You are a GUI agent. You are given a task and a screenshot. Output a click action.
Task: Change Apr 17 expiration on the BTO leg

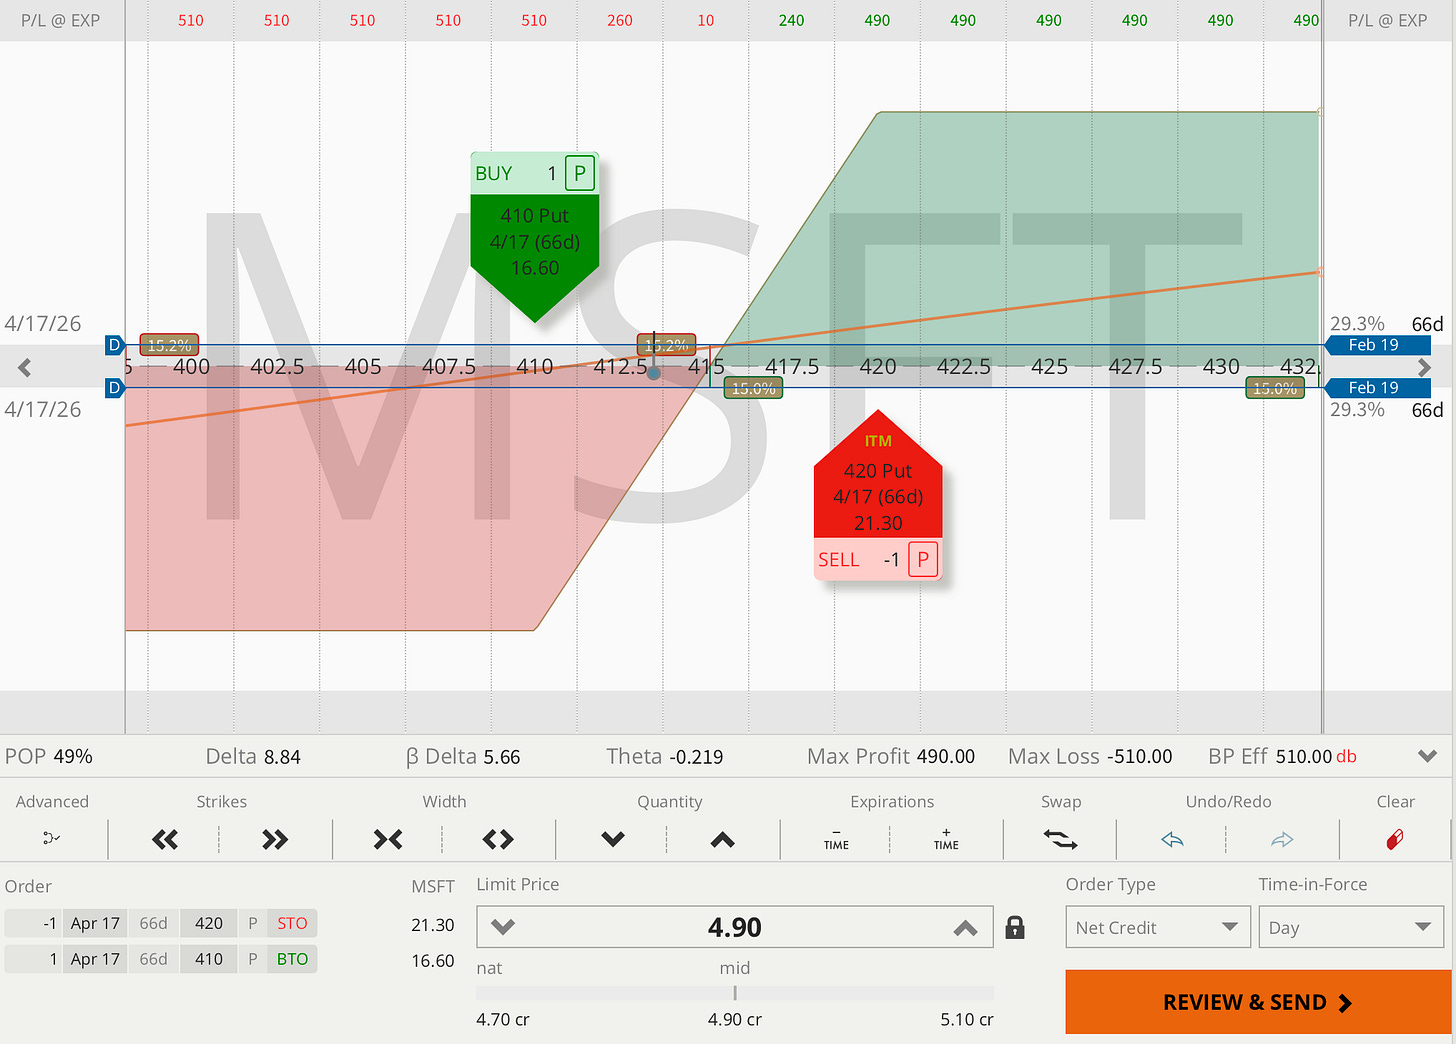pos(95,959)
